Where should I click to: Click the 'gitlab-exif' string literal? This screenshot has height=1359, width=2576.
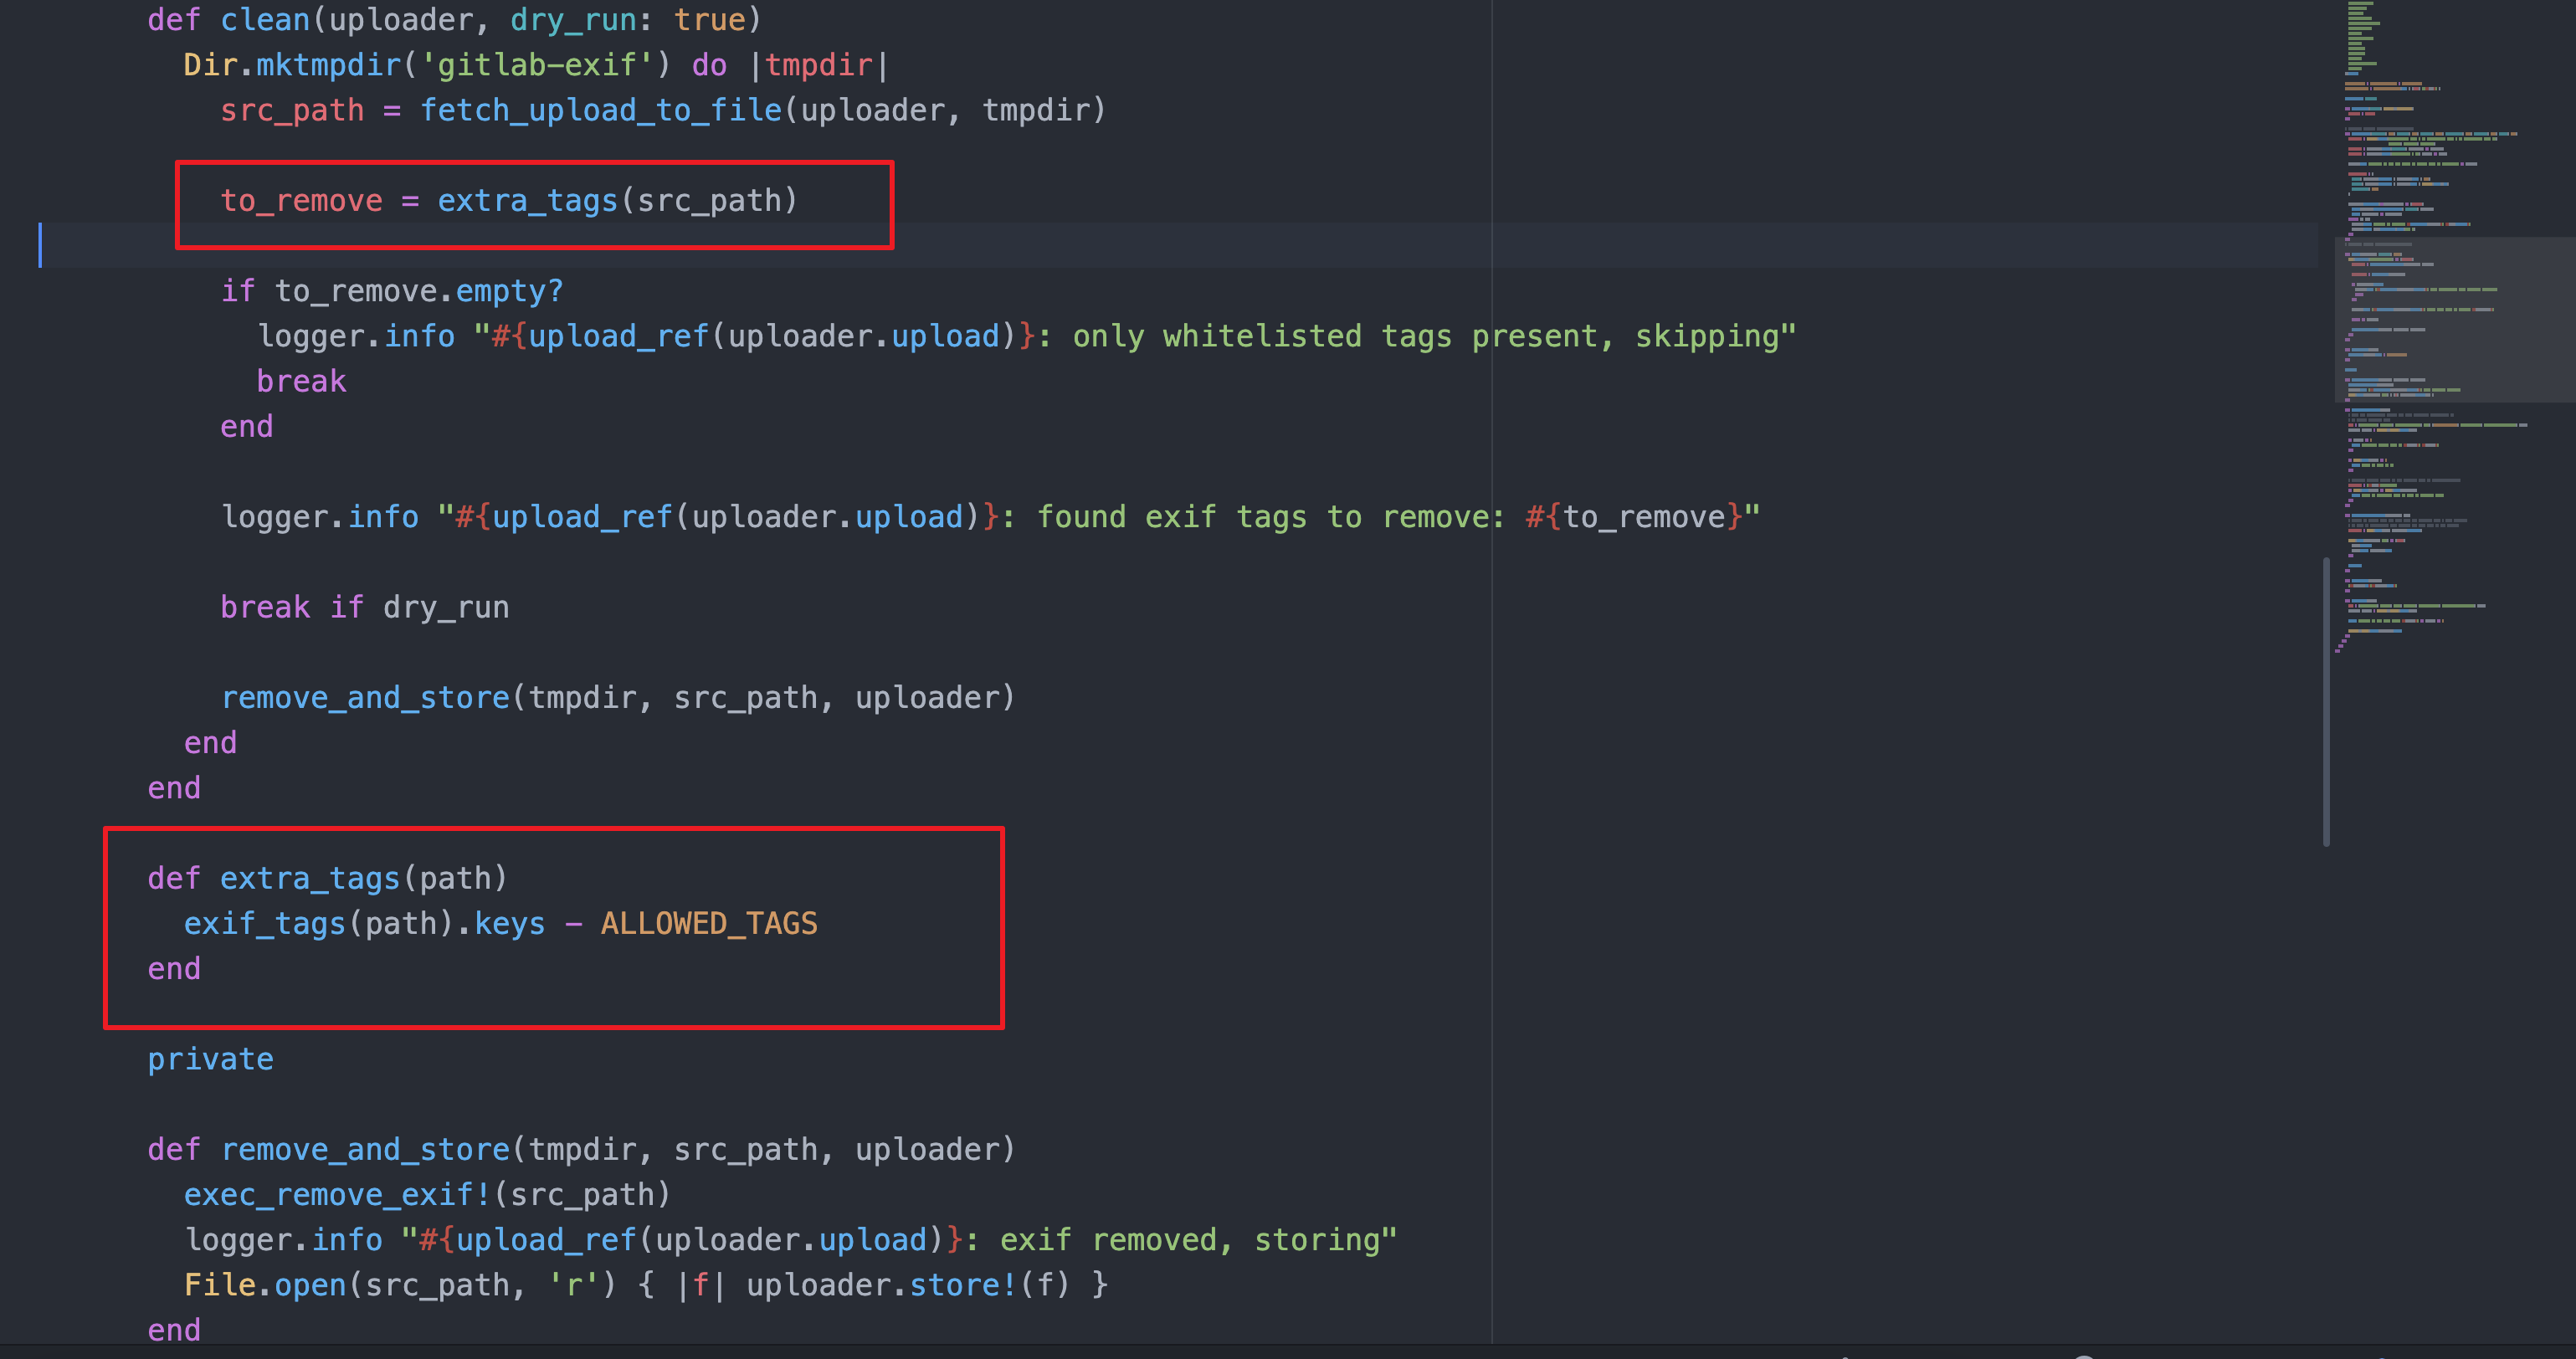tap(537, 65)
